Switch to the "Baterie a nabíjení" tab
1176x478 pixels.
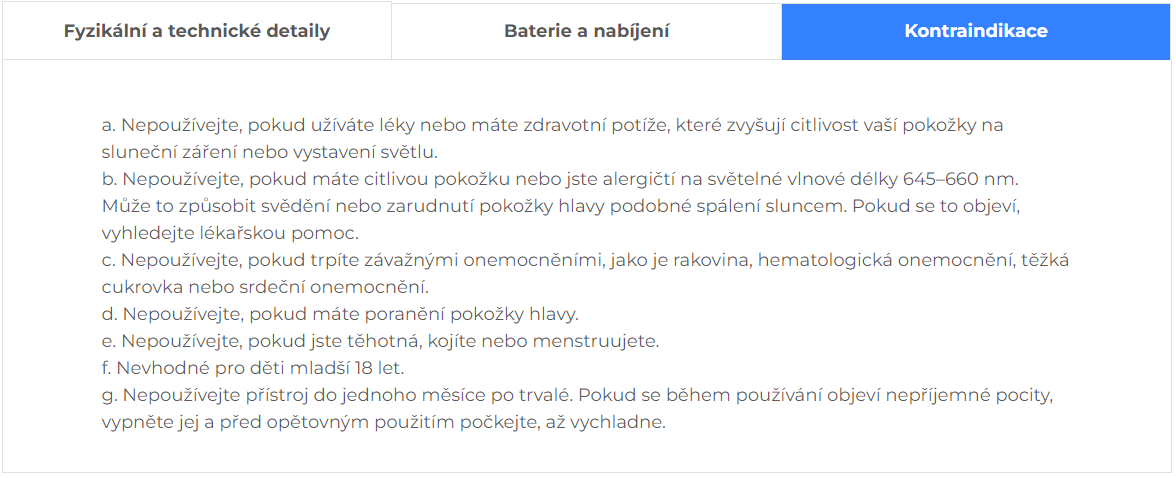(x=586, y=31)
